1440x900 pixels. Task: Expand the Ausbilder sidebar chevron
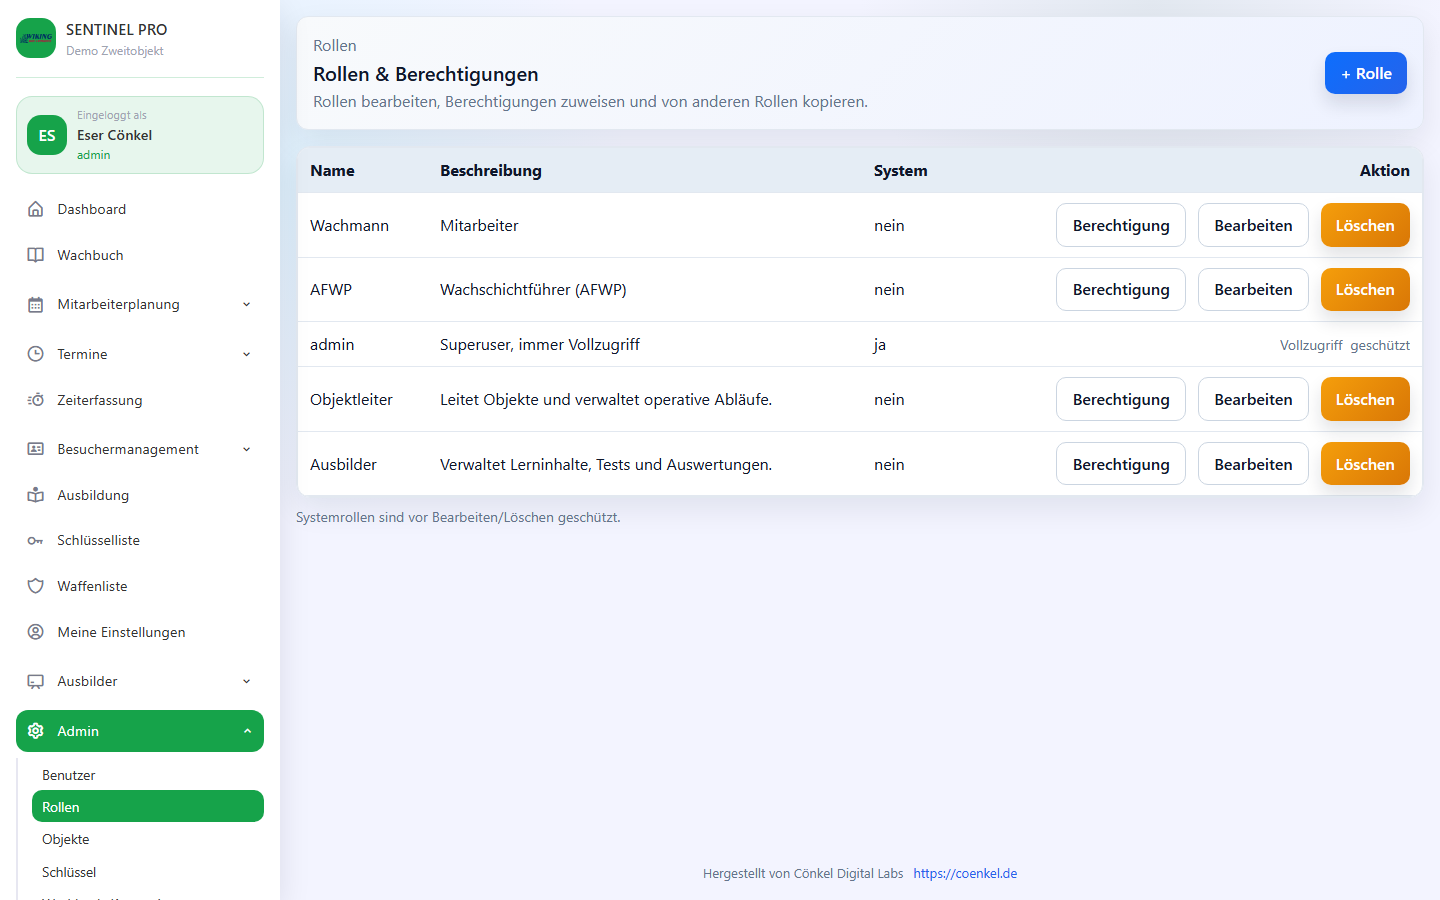tap(247, 682)
